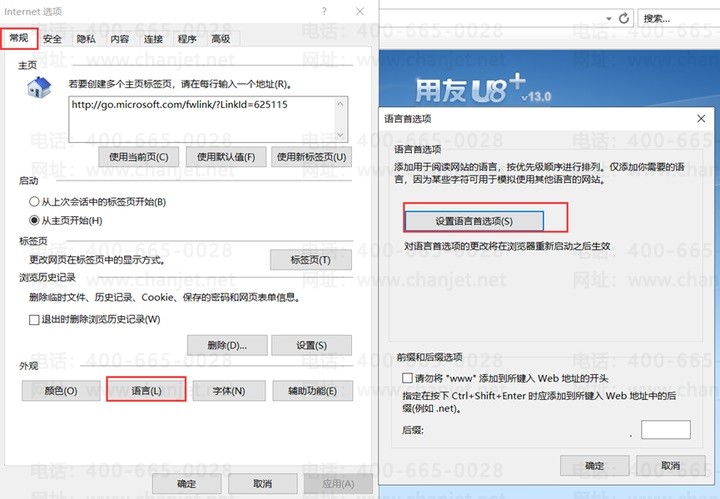Select the 连接 tab

pyautogui.click(x=153, y=39)
